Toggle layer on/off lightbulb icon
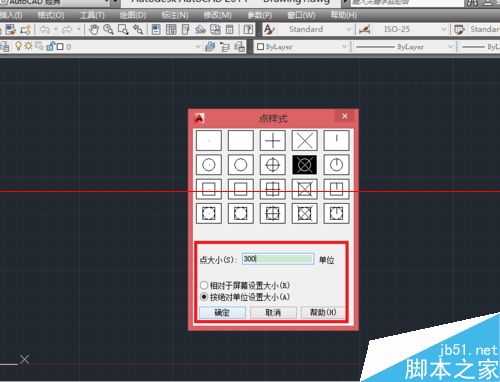Screen dimensions: 500x382 [x=18, y=46]
